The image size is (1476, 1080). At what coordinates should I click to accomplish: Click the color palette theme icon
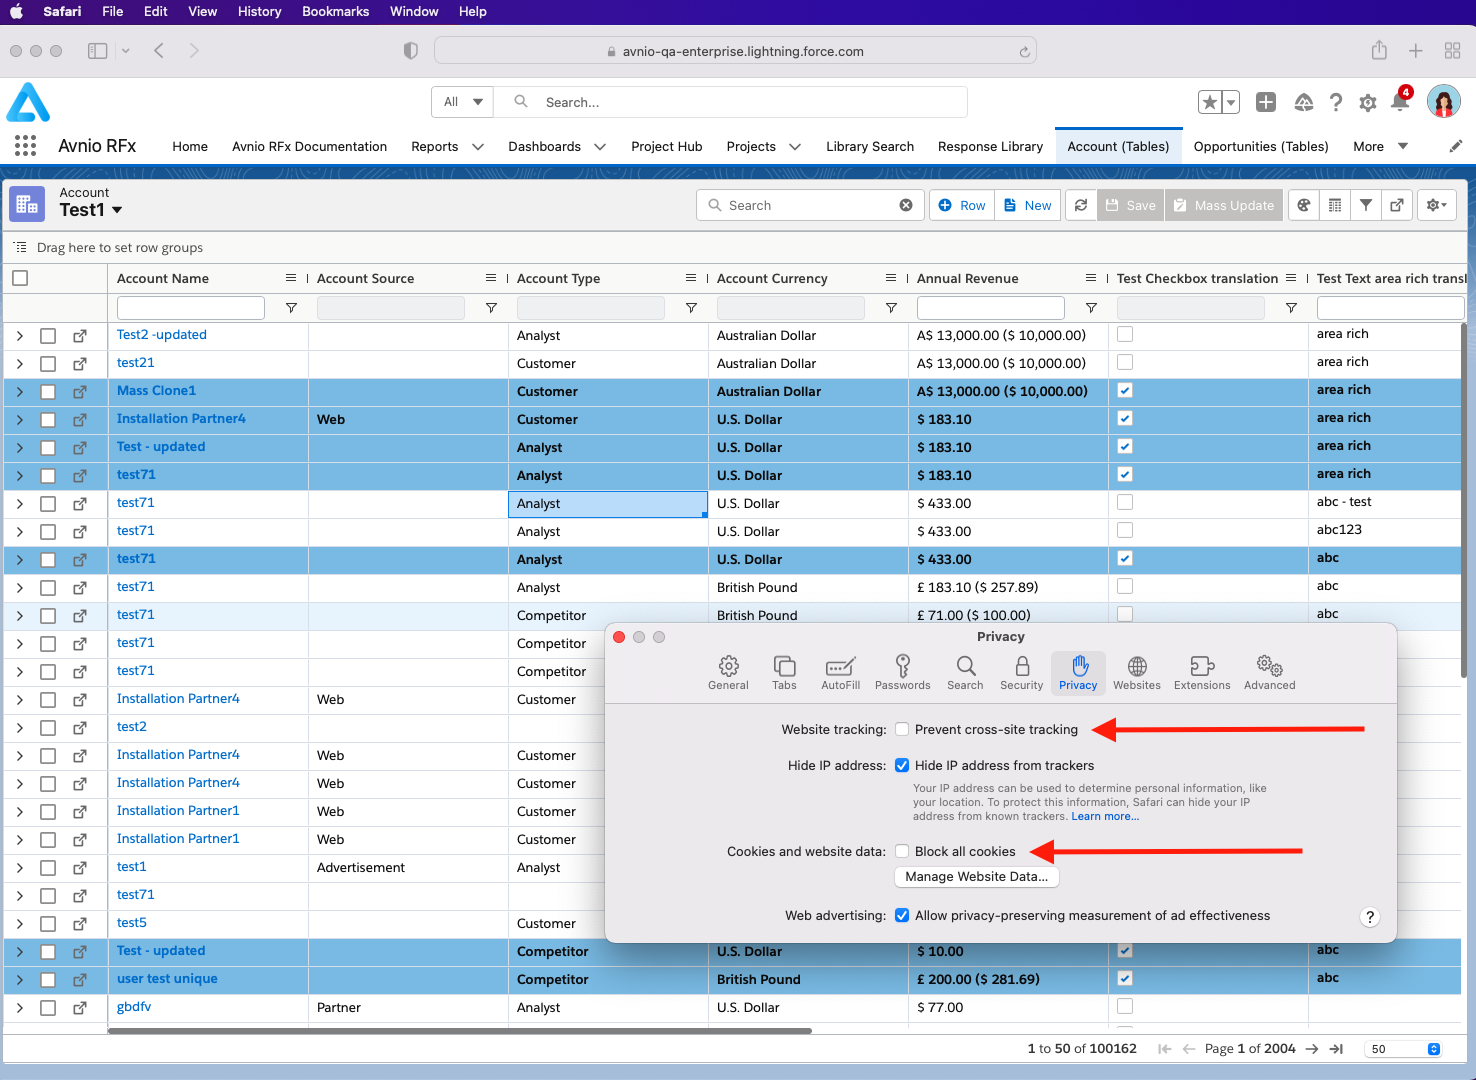click(1304, 205)
